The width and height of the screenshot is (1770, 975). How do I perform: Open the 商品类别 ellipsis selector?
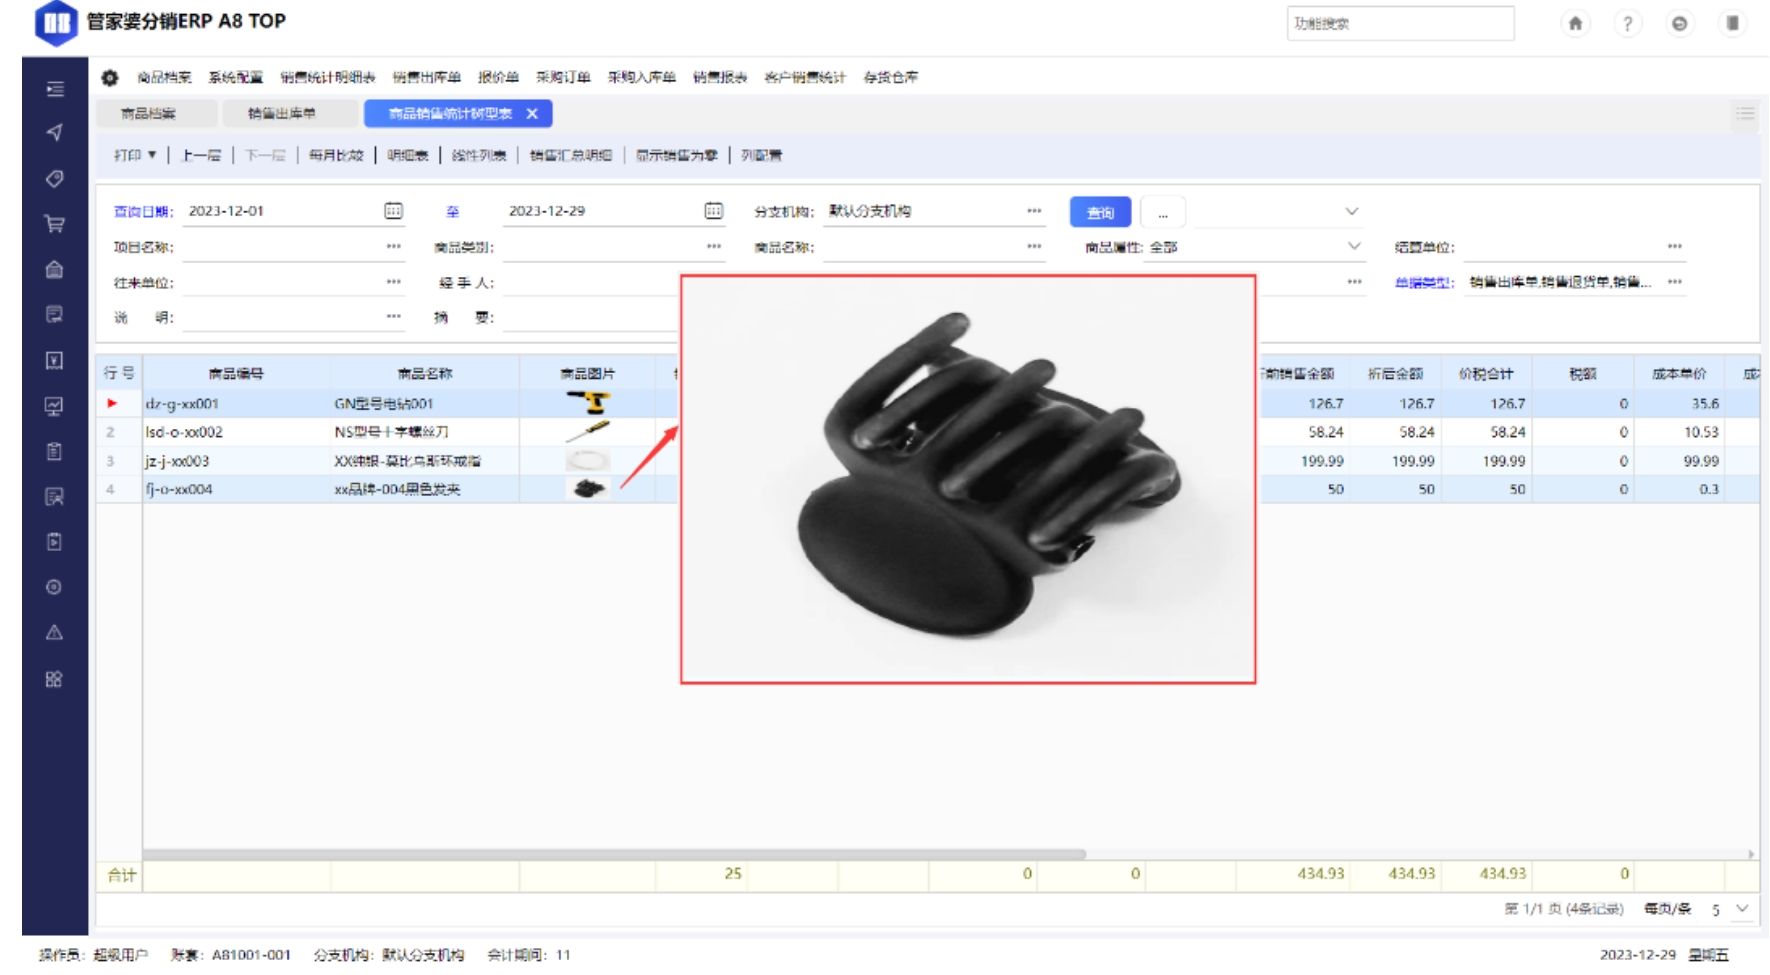pyautogui.click(x=714, y=246)
